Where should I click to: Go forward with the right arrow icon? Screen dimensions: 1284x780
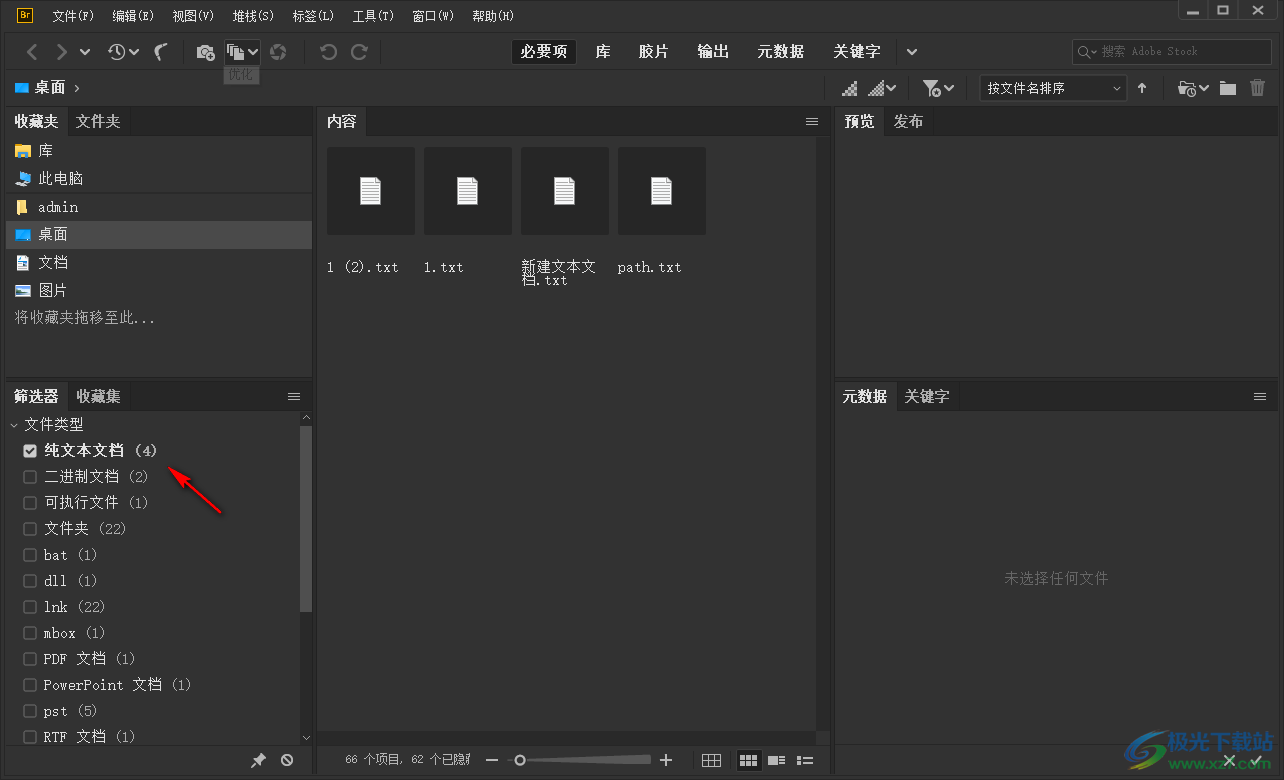62,52
